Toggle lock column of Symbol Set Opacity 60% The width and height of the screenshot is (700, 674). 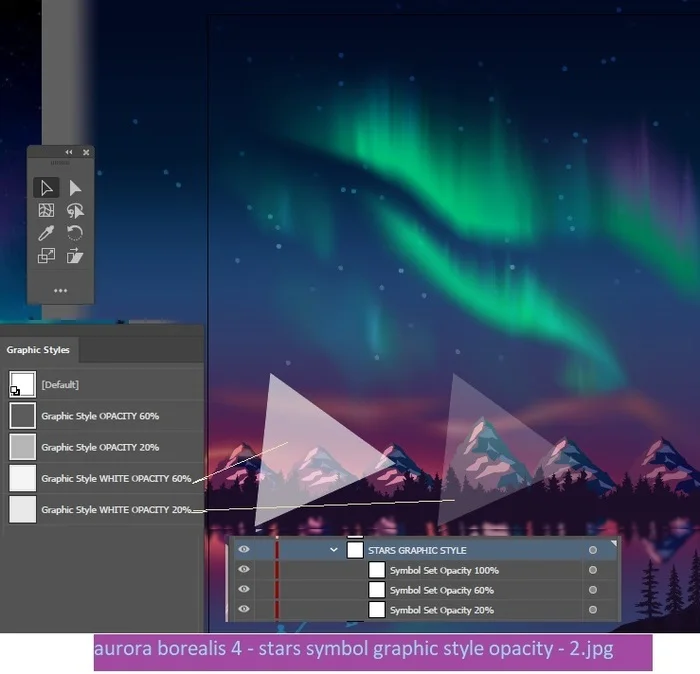(264, 590)
